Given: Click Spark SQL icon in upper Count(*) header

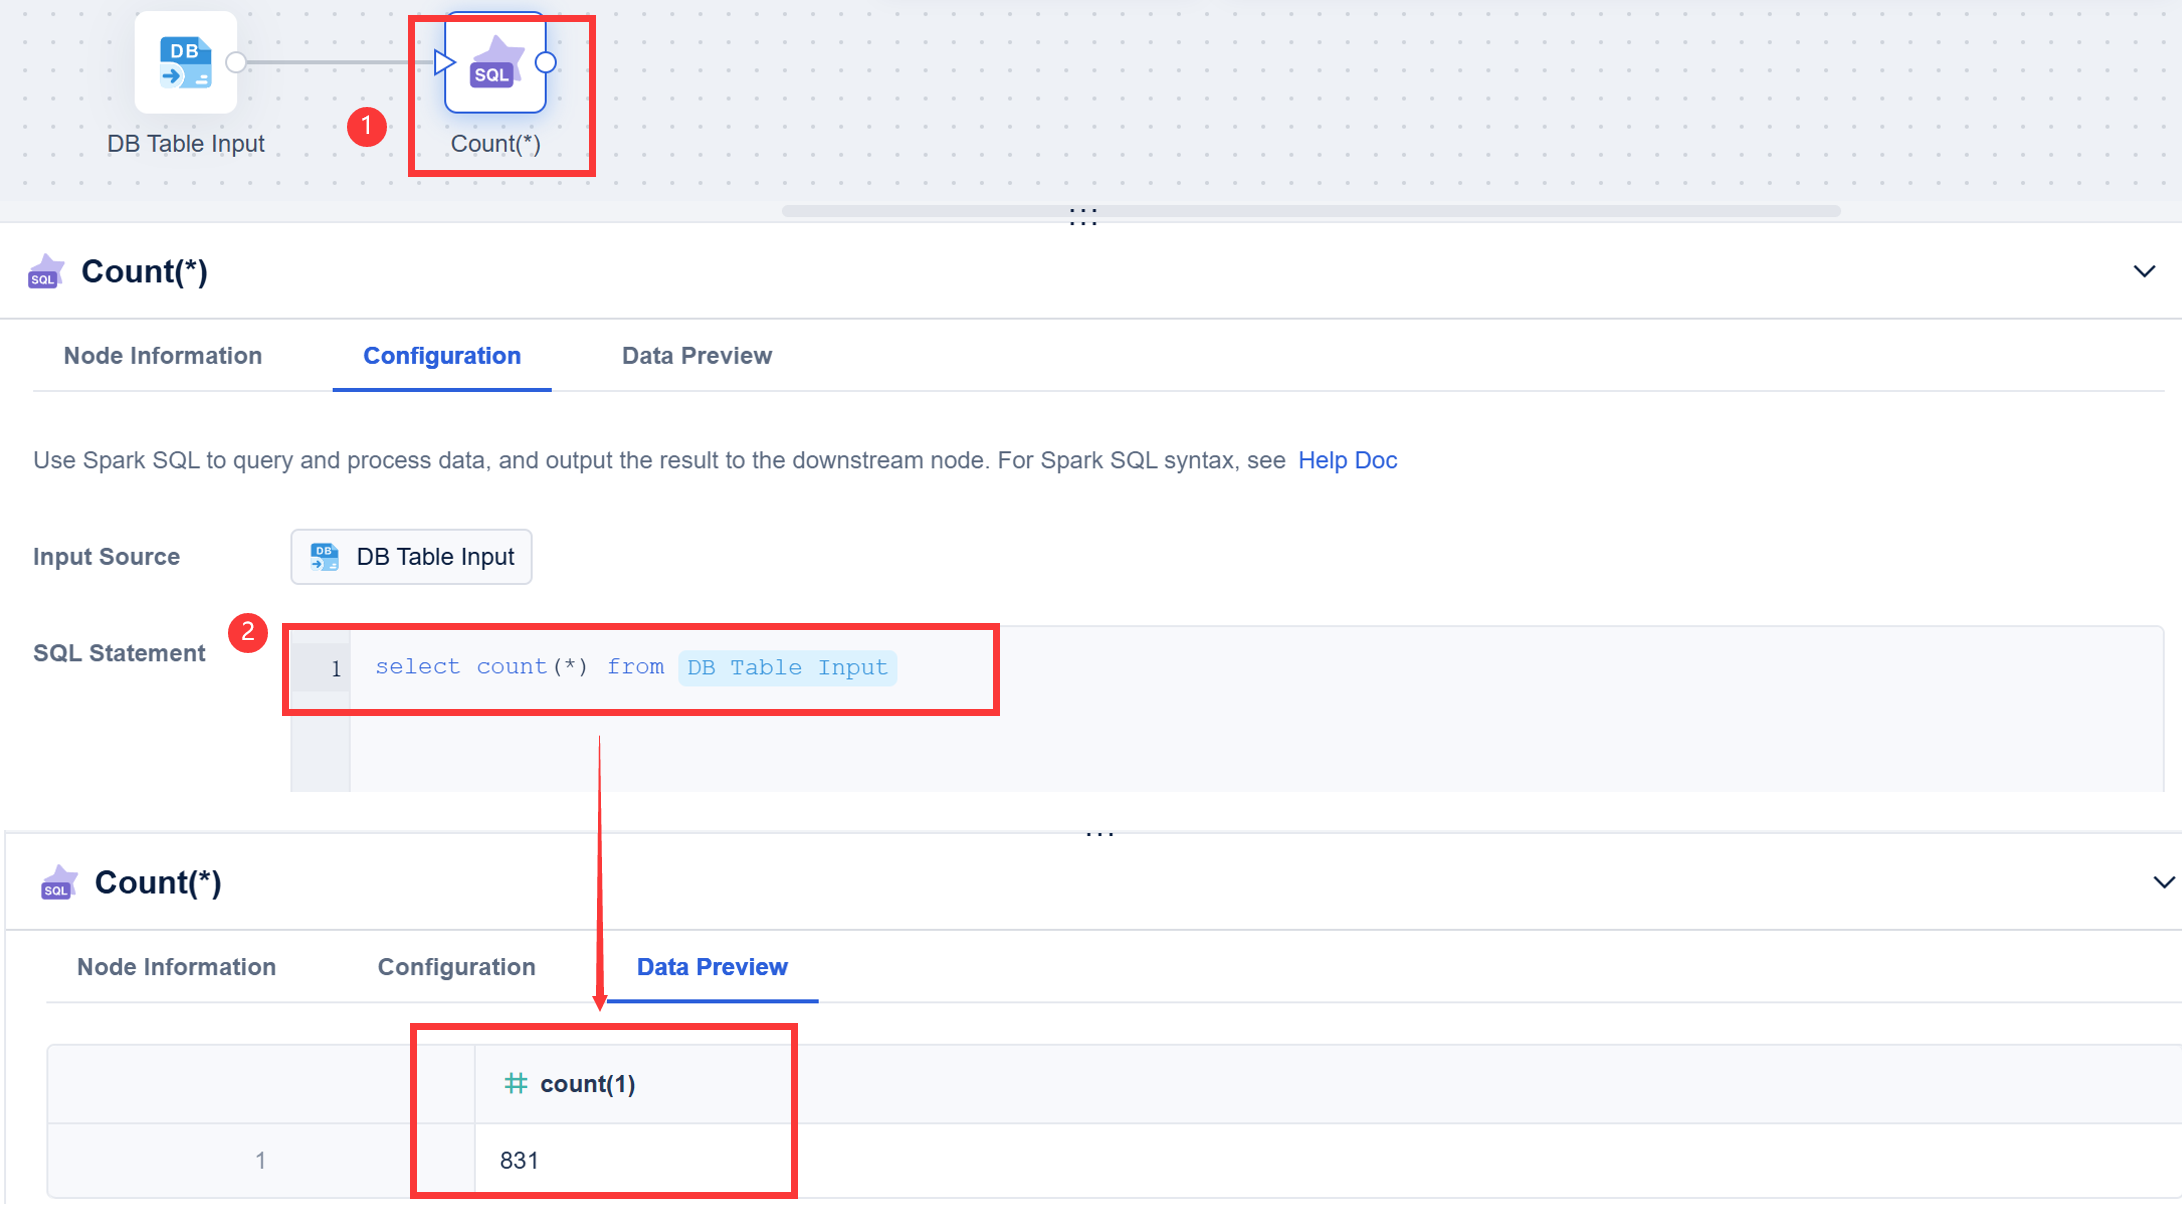Looking at the screenshot, I should coord(46,272).
